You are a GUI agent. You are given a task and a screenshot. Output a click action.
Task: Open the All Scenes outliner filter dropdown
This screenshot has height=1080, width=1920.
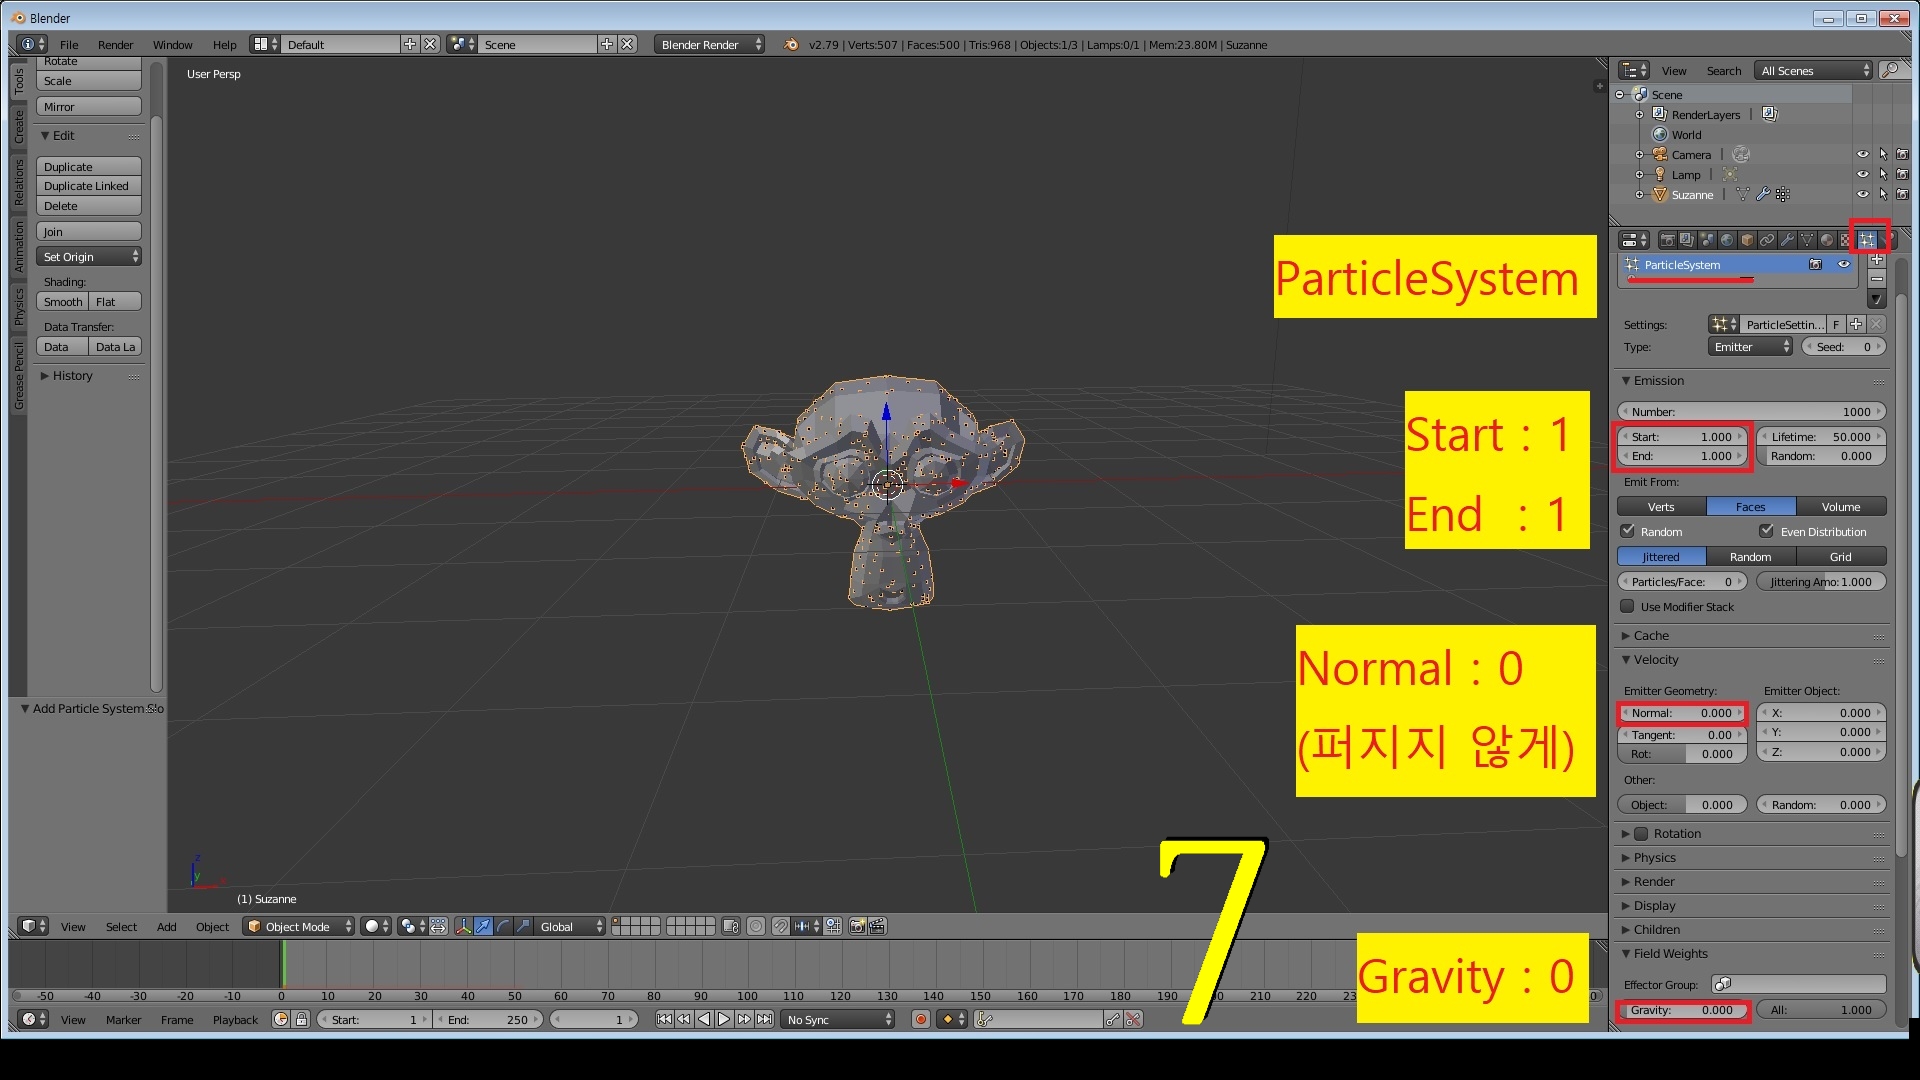point(1814,70)
